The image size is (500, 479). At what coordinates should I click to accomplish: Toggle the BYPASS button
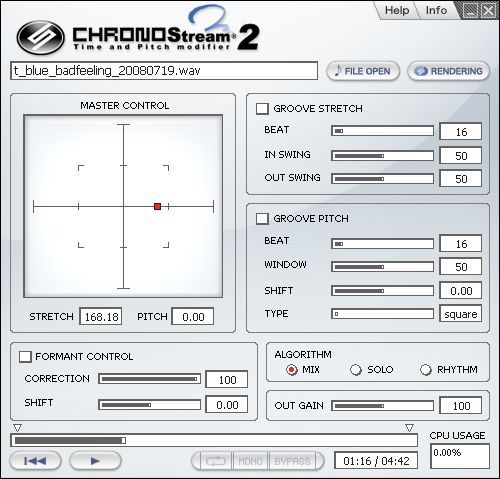point(292,461)
